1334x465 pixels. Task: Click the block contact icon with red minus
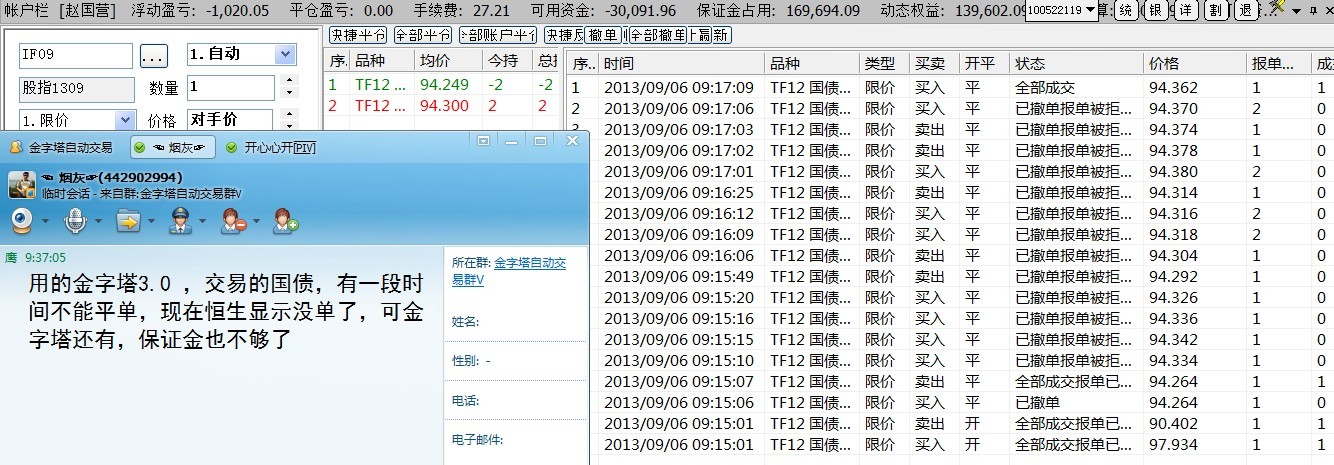[x=234, y=220]
